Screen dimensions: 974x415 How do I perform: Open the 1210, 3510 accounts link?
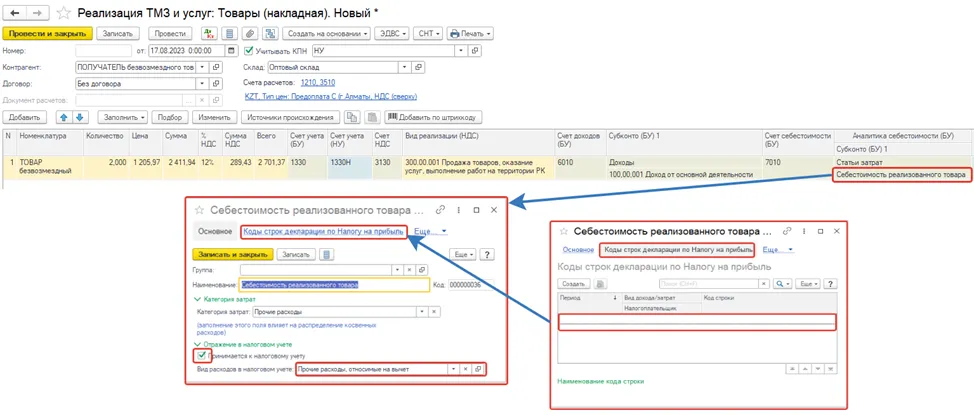[x=317, y=83]
